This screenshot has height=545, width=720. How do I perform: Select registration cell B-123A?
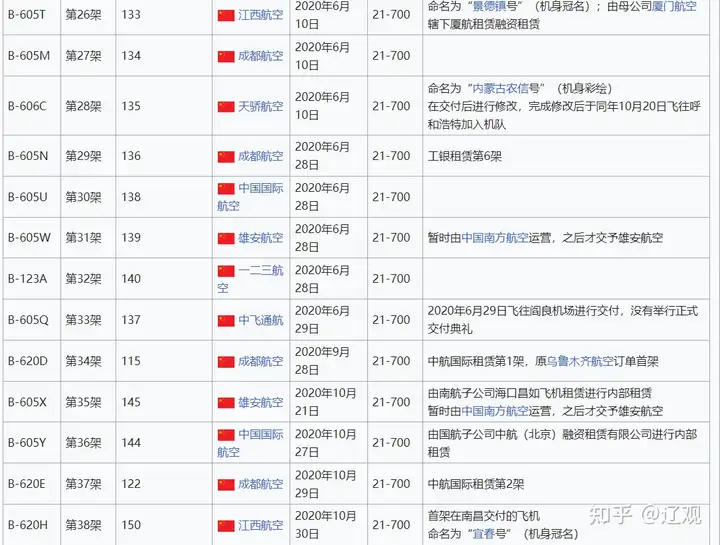(x=32, y=279)
